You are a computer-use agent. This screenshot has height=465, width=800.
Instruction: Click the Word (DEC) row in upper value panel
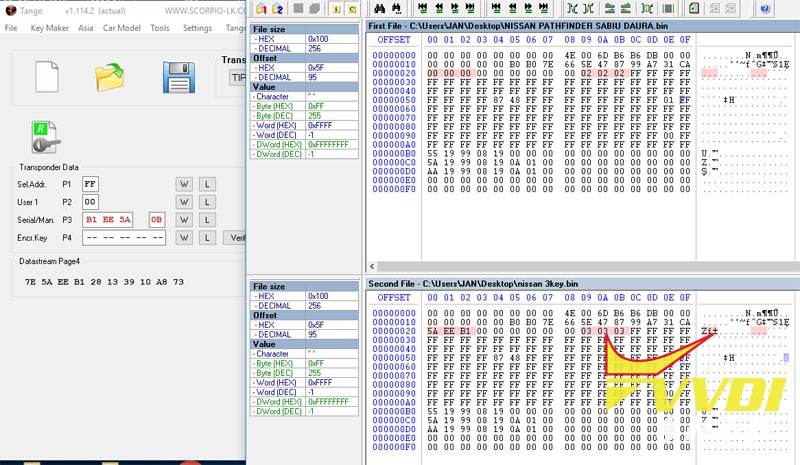[x=304, y=135]
